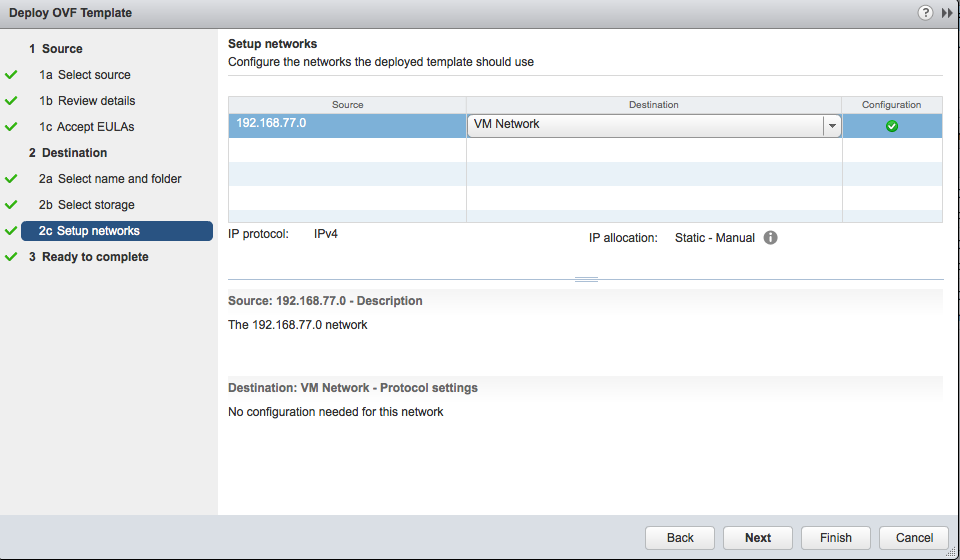The height and width of the screenshot is (560, 960).
Task: Click the double-arrow expand icon in title bar
Action: 947,13
